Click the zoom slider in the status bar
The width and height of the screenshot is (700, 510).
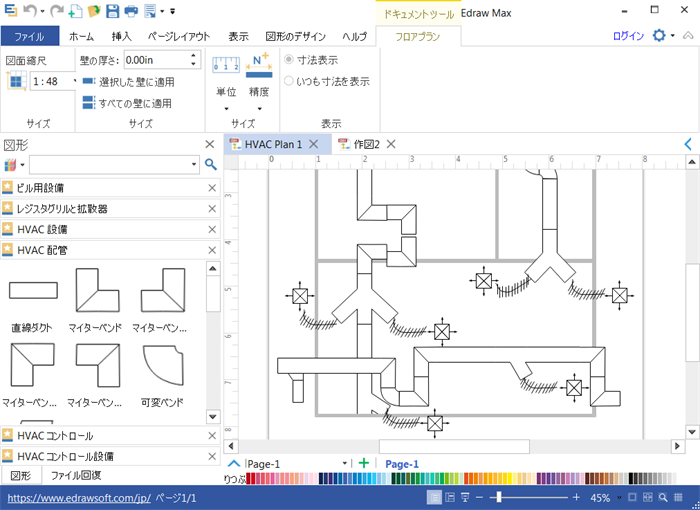[530, 497]
